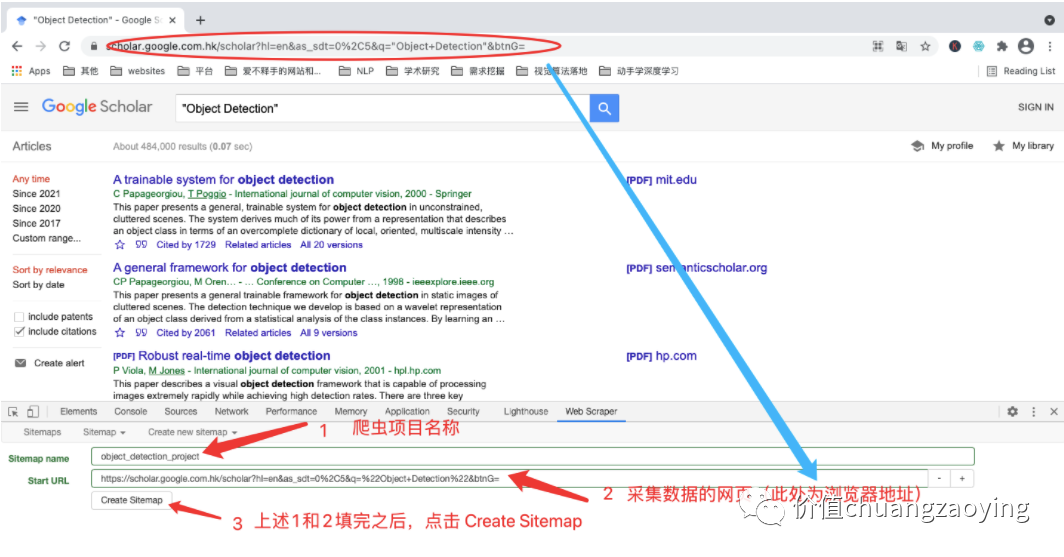Filter results Since 2017
The height and width of the screenshot is (557, 1064).
36,223
